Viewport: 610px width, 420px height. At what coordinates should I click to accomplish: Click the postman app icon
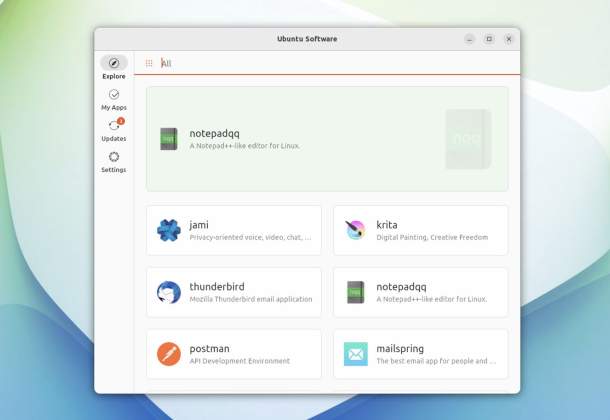[x=168, y=354]
